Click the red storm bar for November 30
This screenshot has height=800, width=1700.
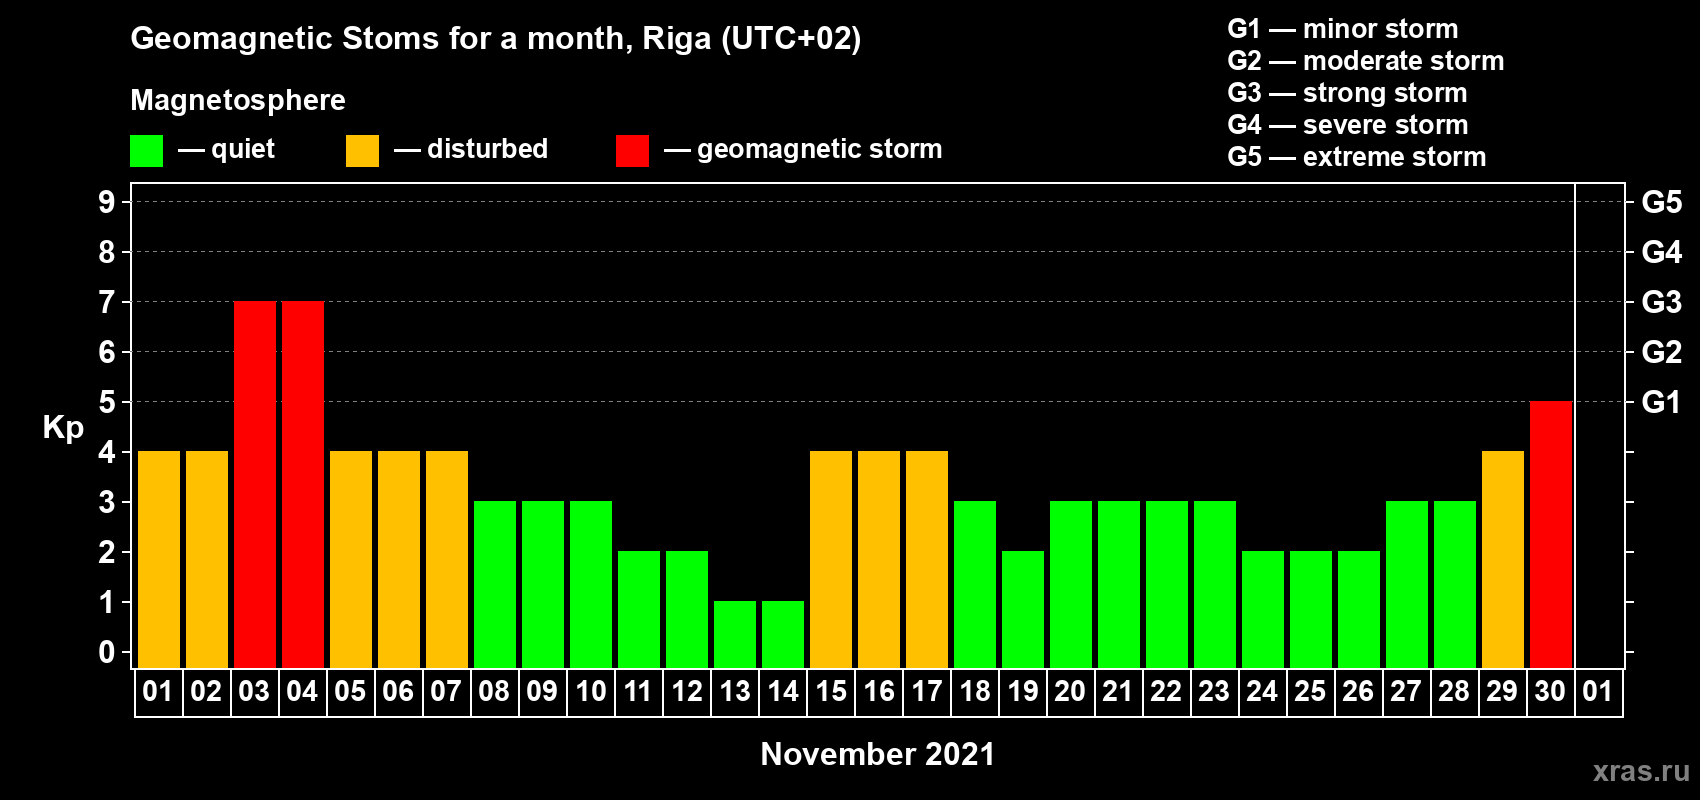(1551, 534)
